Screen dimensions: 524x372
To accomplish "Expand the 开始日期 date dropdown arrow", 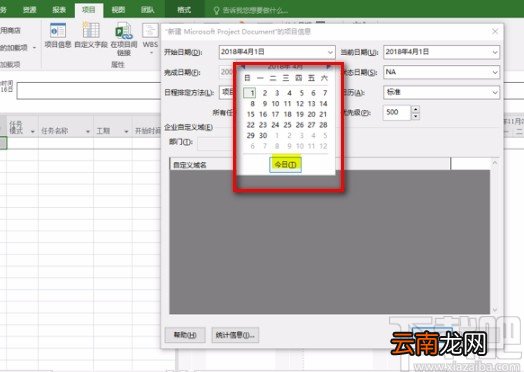I will pyautogui.click(x=330, y=52).
